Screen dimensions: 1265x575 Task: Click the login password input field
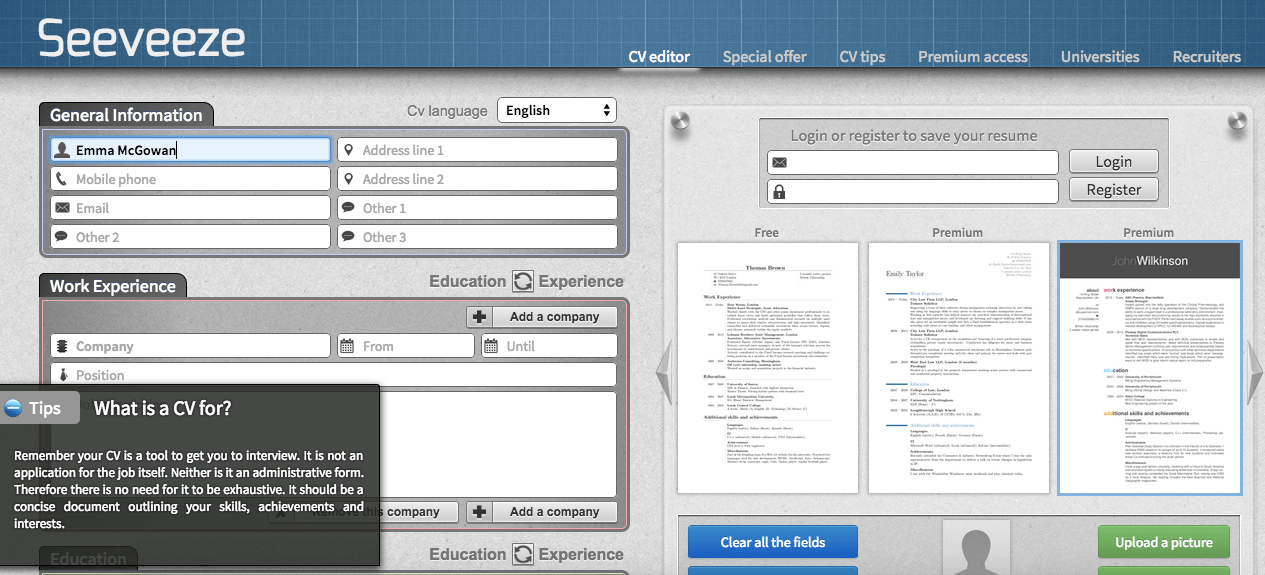click(x=913, y=191)
